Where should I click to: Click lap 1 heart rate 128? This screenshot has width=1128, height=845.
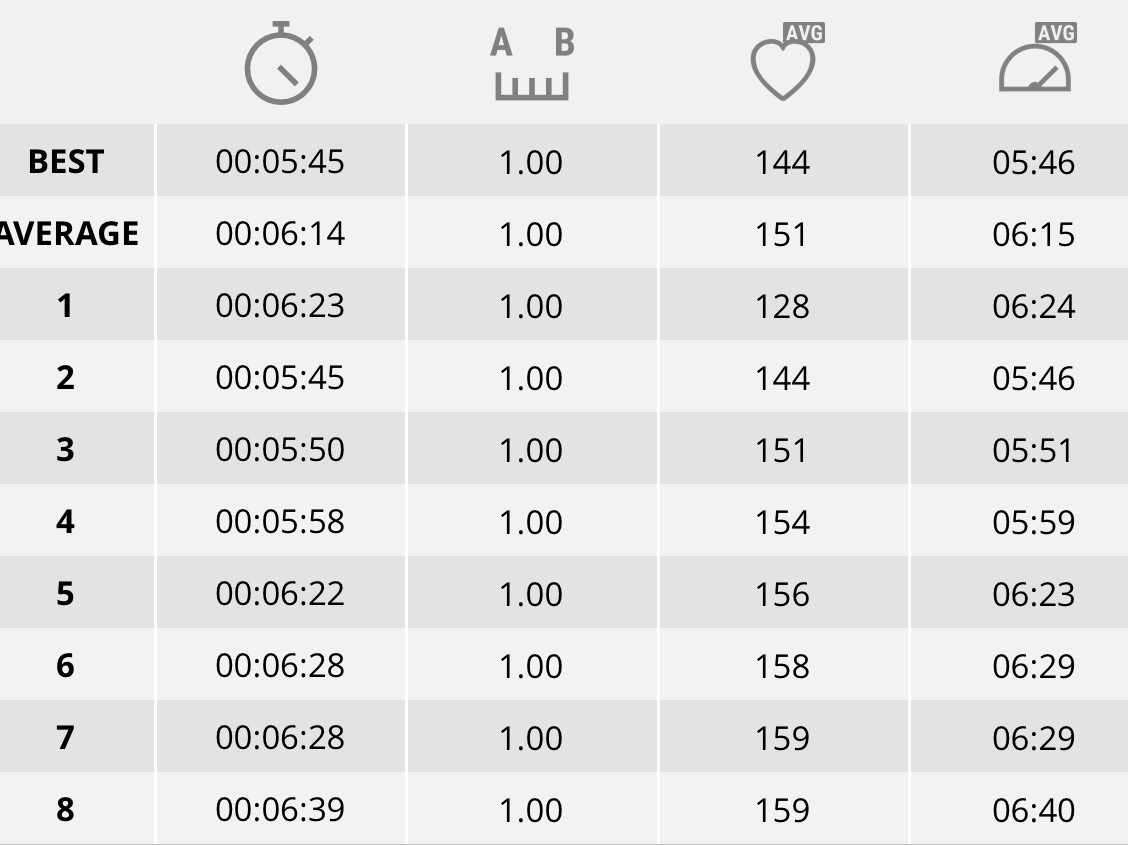click(x=782, y=306)
